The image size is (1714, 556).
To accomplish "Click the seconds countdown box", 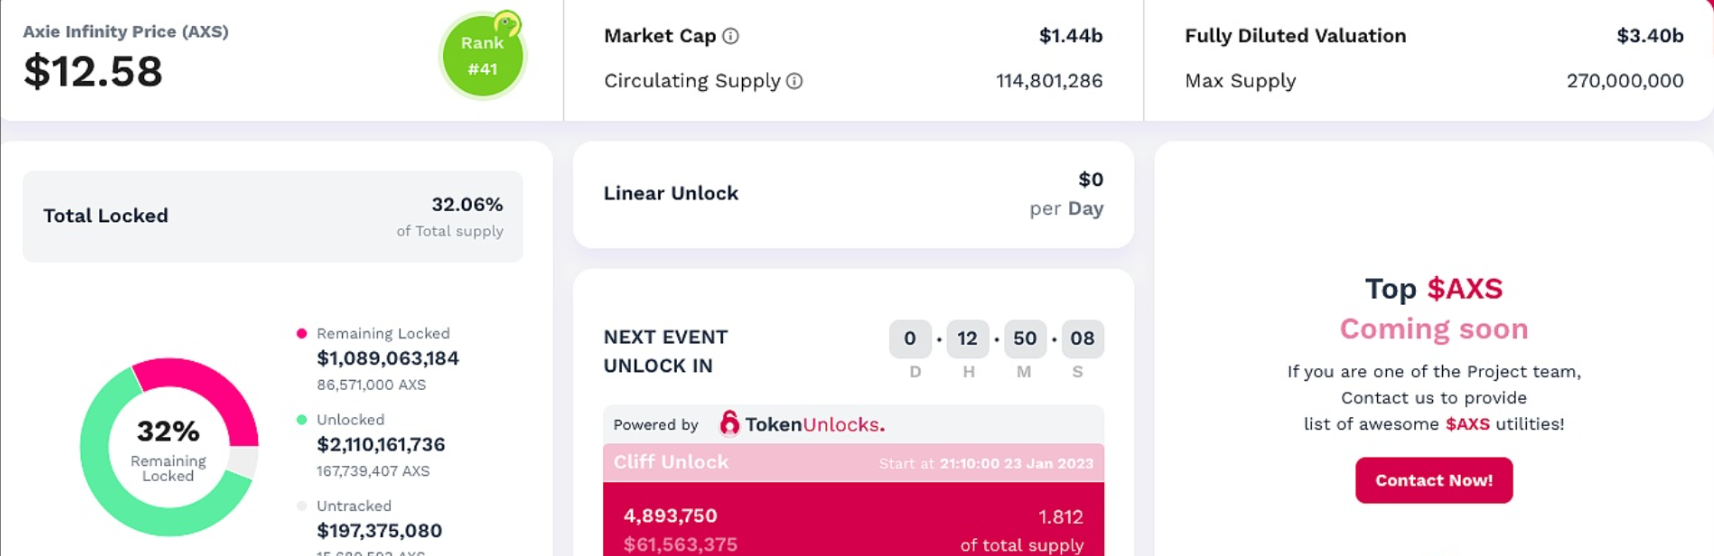I will click(x=1082, y=339).
